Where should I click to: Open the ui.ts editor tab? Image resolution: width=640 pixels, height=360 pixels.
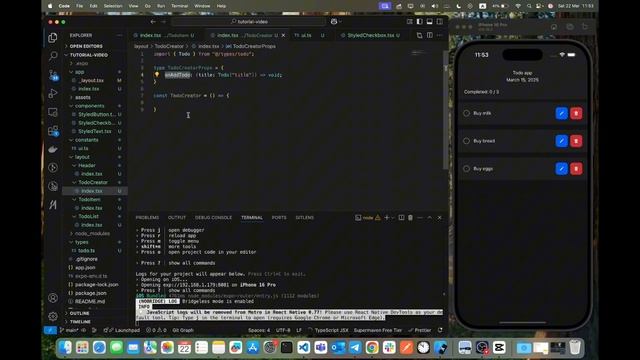coord(309,36)
